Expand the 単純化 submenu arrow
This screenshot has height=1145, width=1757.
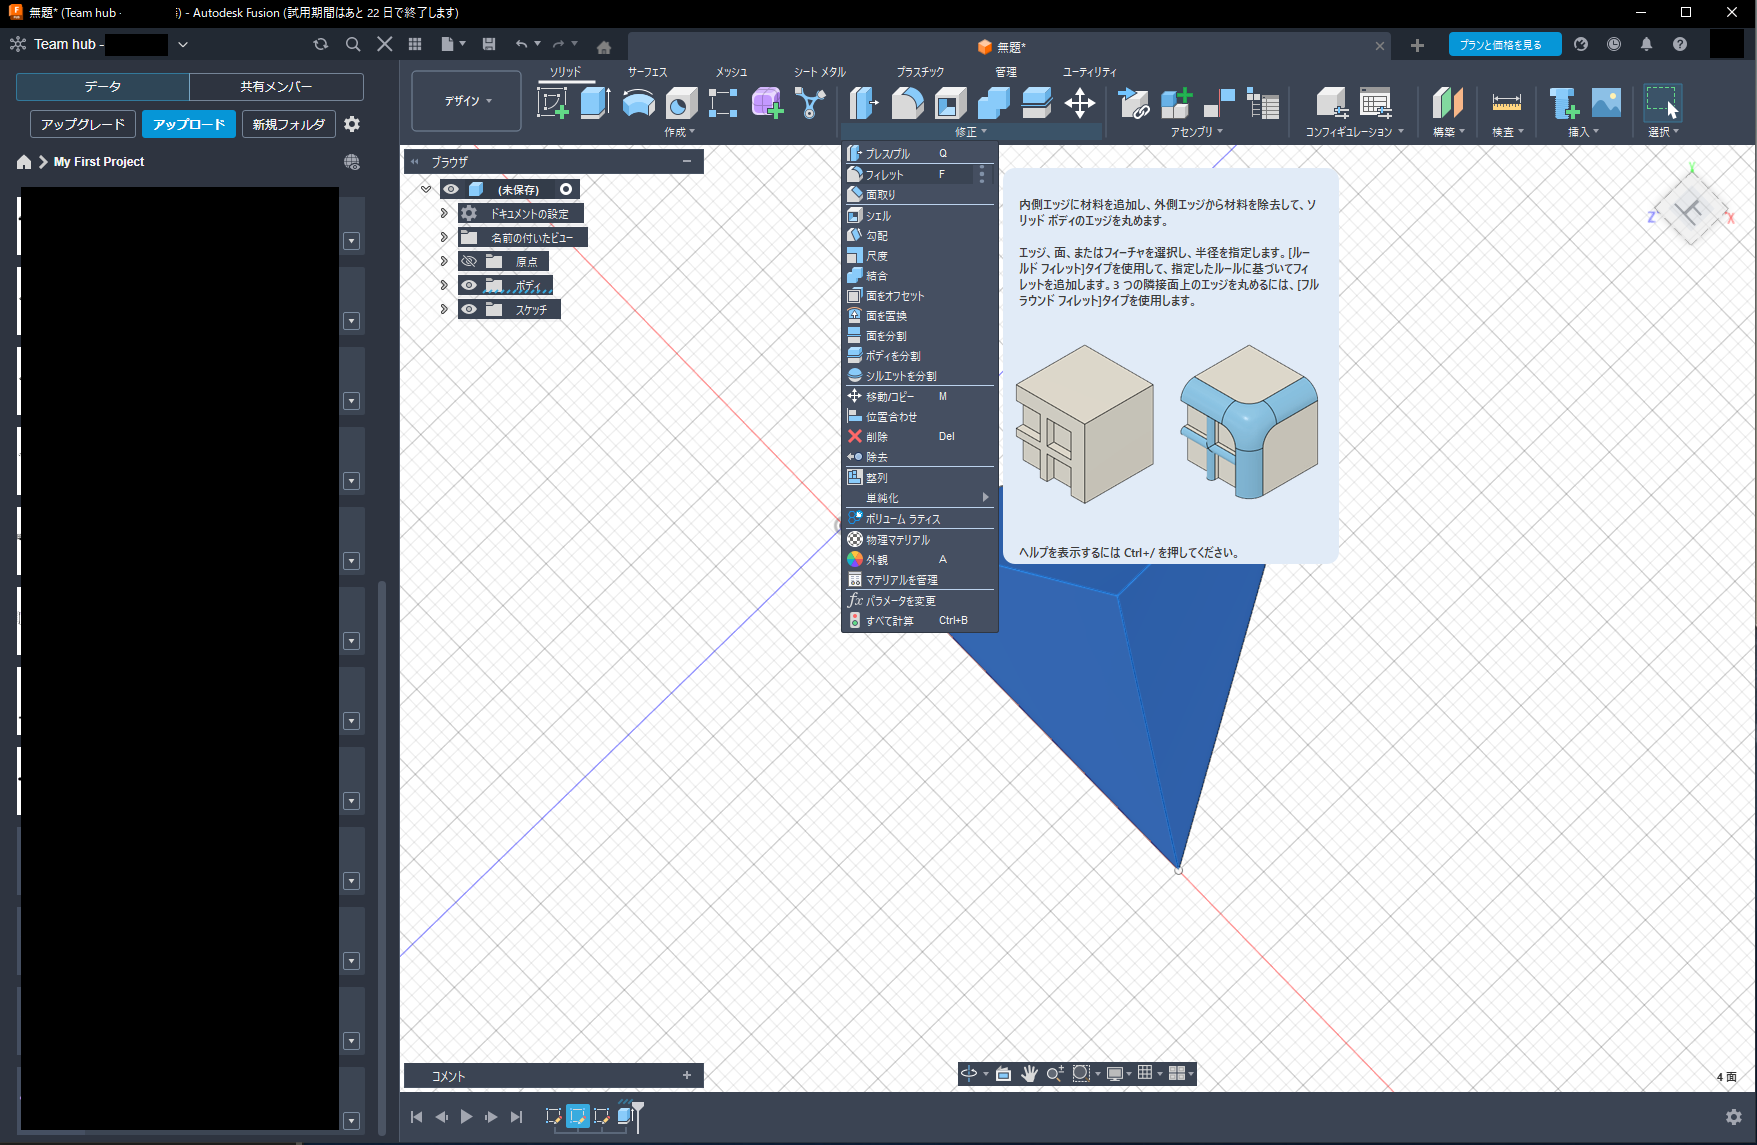[x=985, y=497]
